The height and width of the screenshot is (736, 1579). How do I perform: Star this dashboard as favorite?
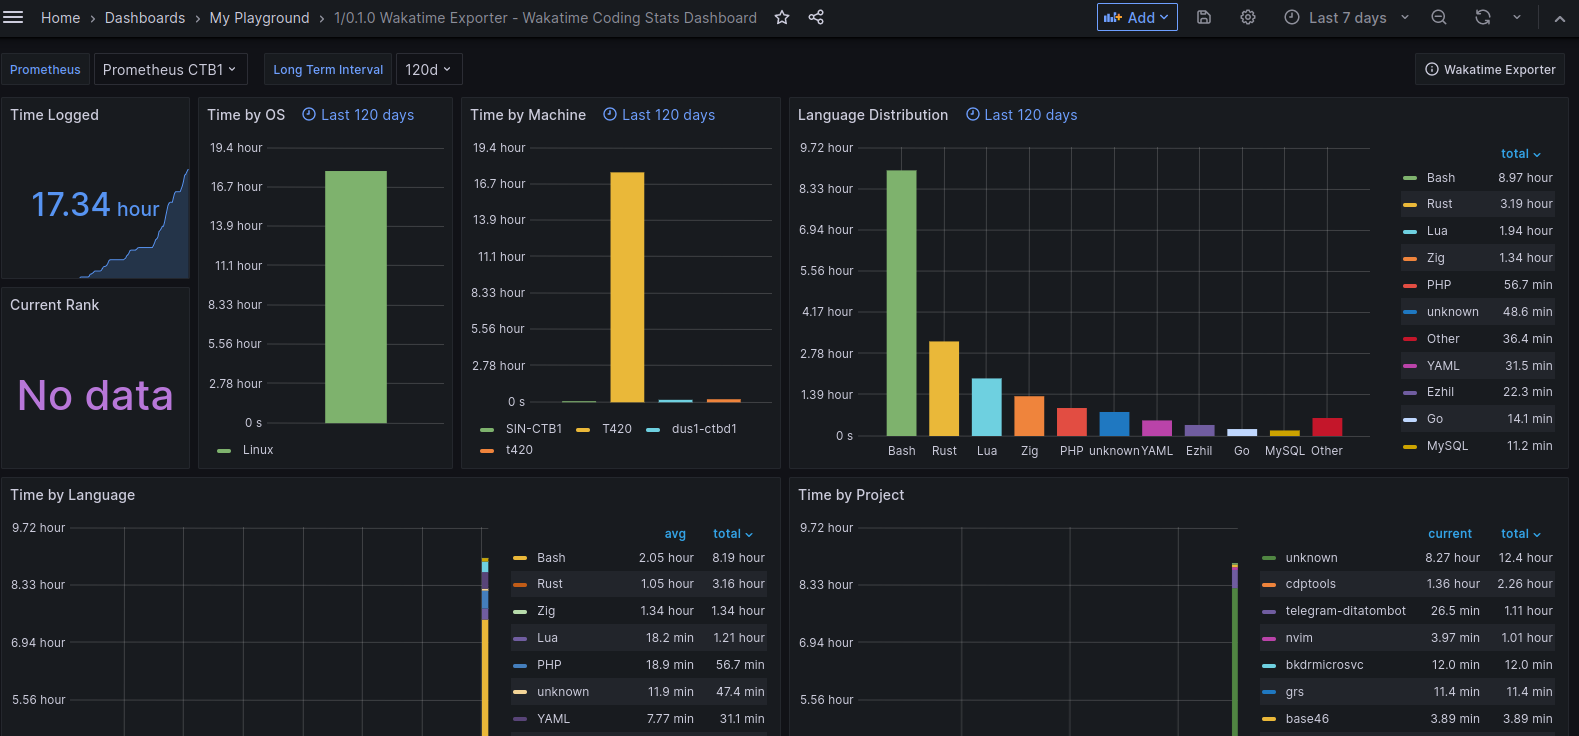[782, 18]
